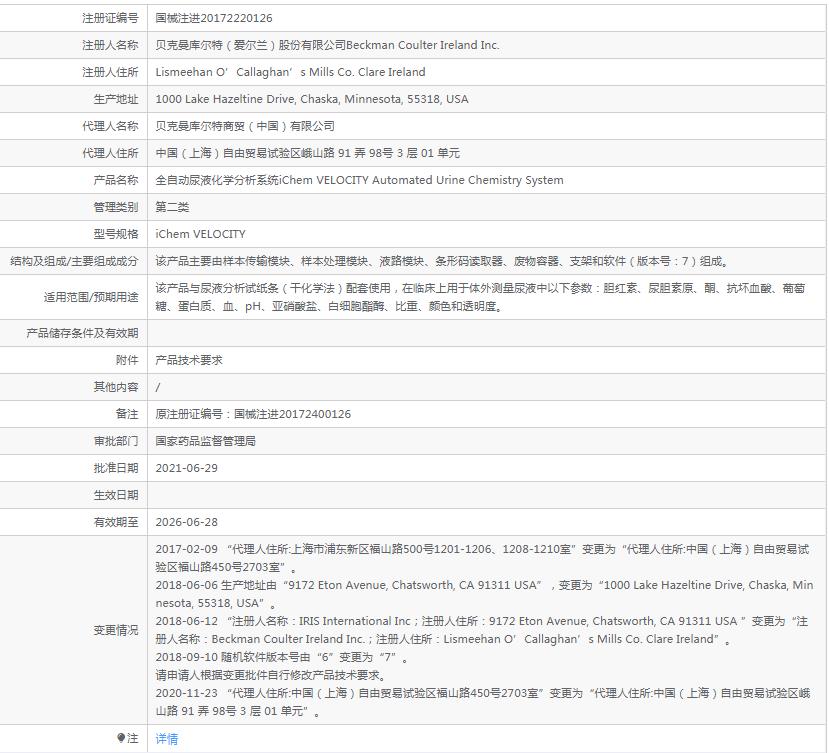Click the 注册人住所 label
Screen dimensions: 829x753
coord(110,72)
